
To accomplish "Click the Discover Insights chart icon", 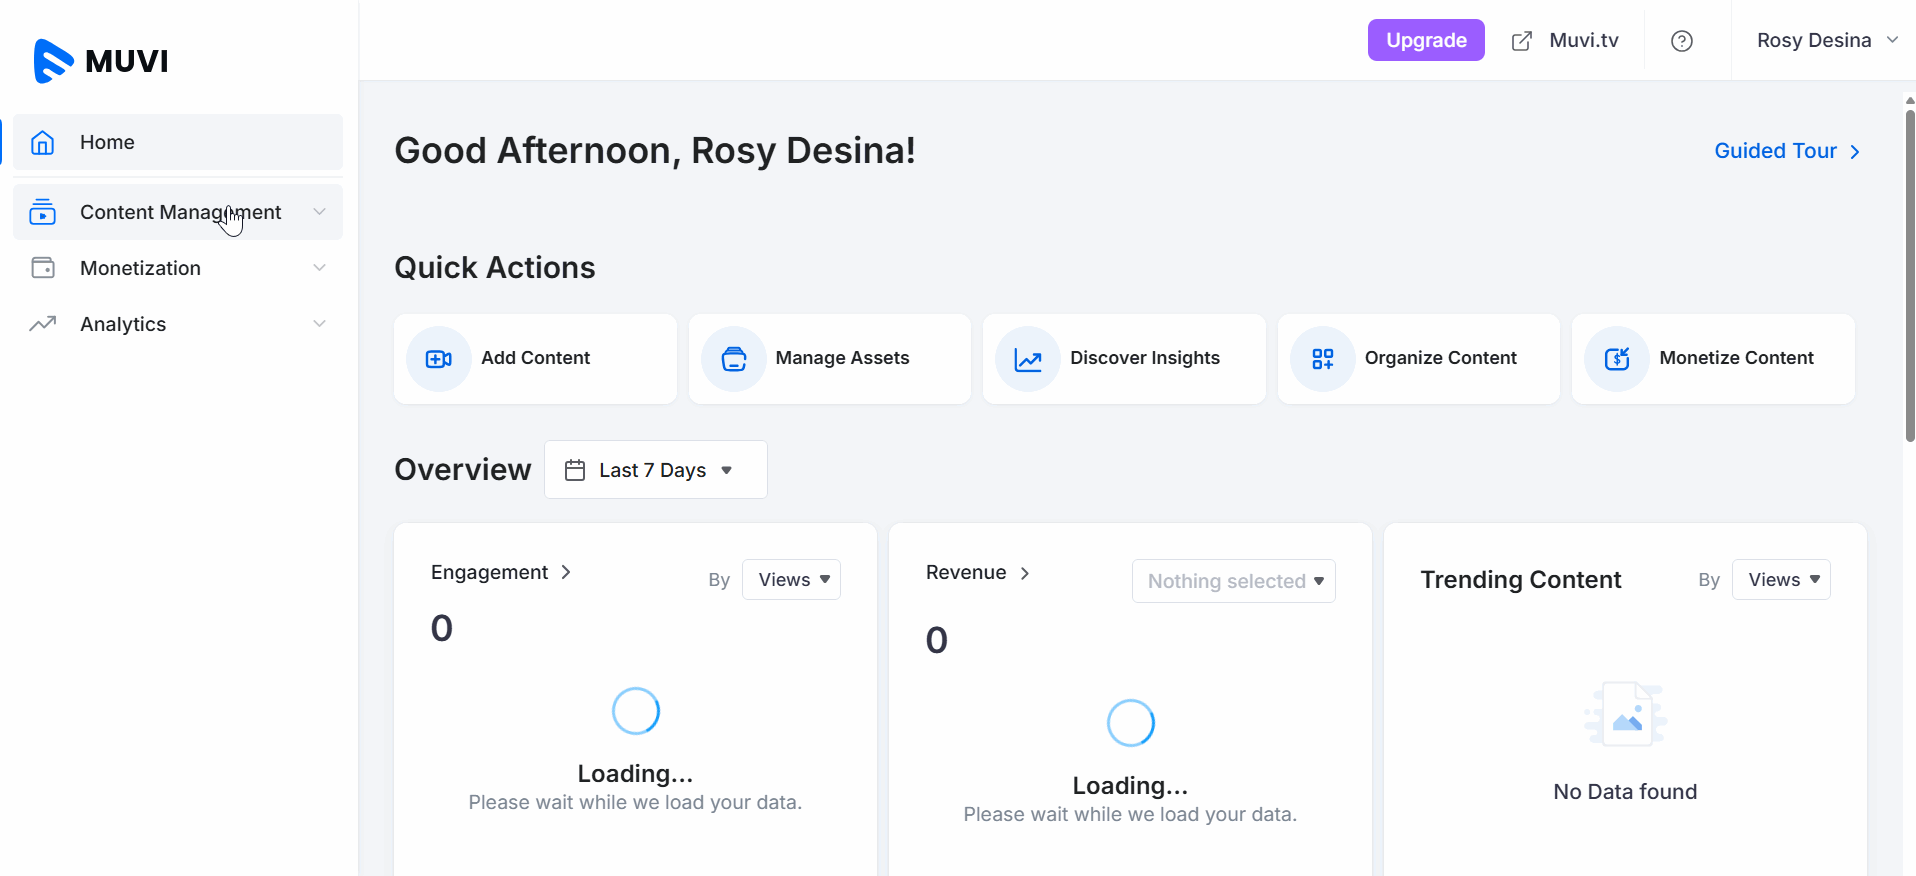I will (x=1028, y=359).
